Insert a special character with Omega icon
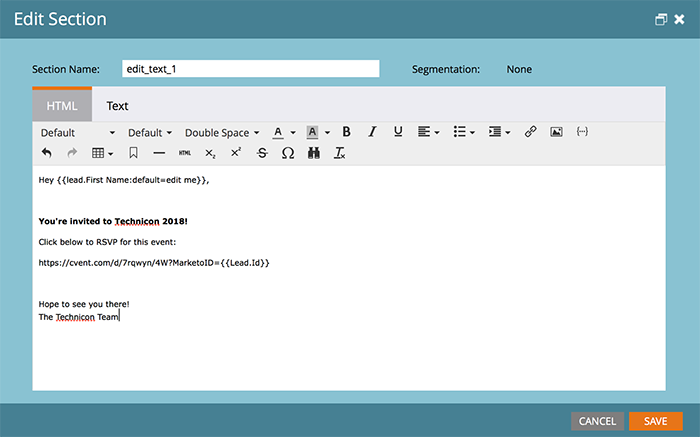The width and height of the screenshot is (700, 437). tap(288, 153)
